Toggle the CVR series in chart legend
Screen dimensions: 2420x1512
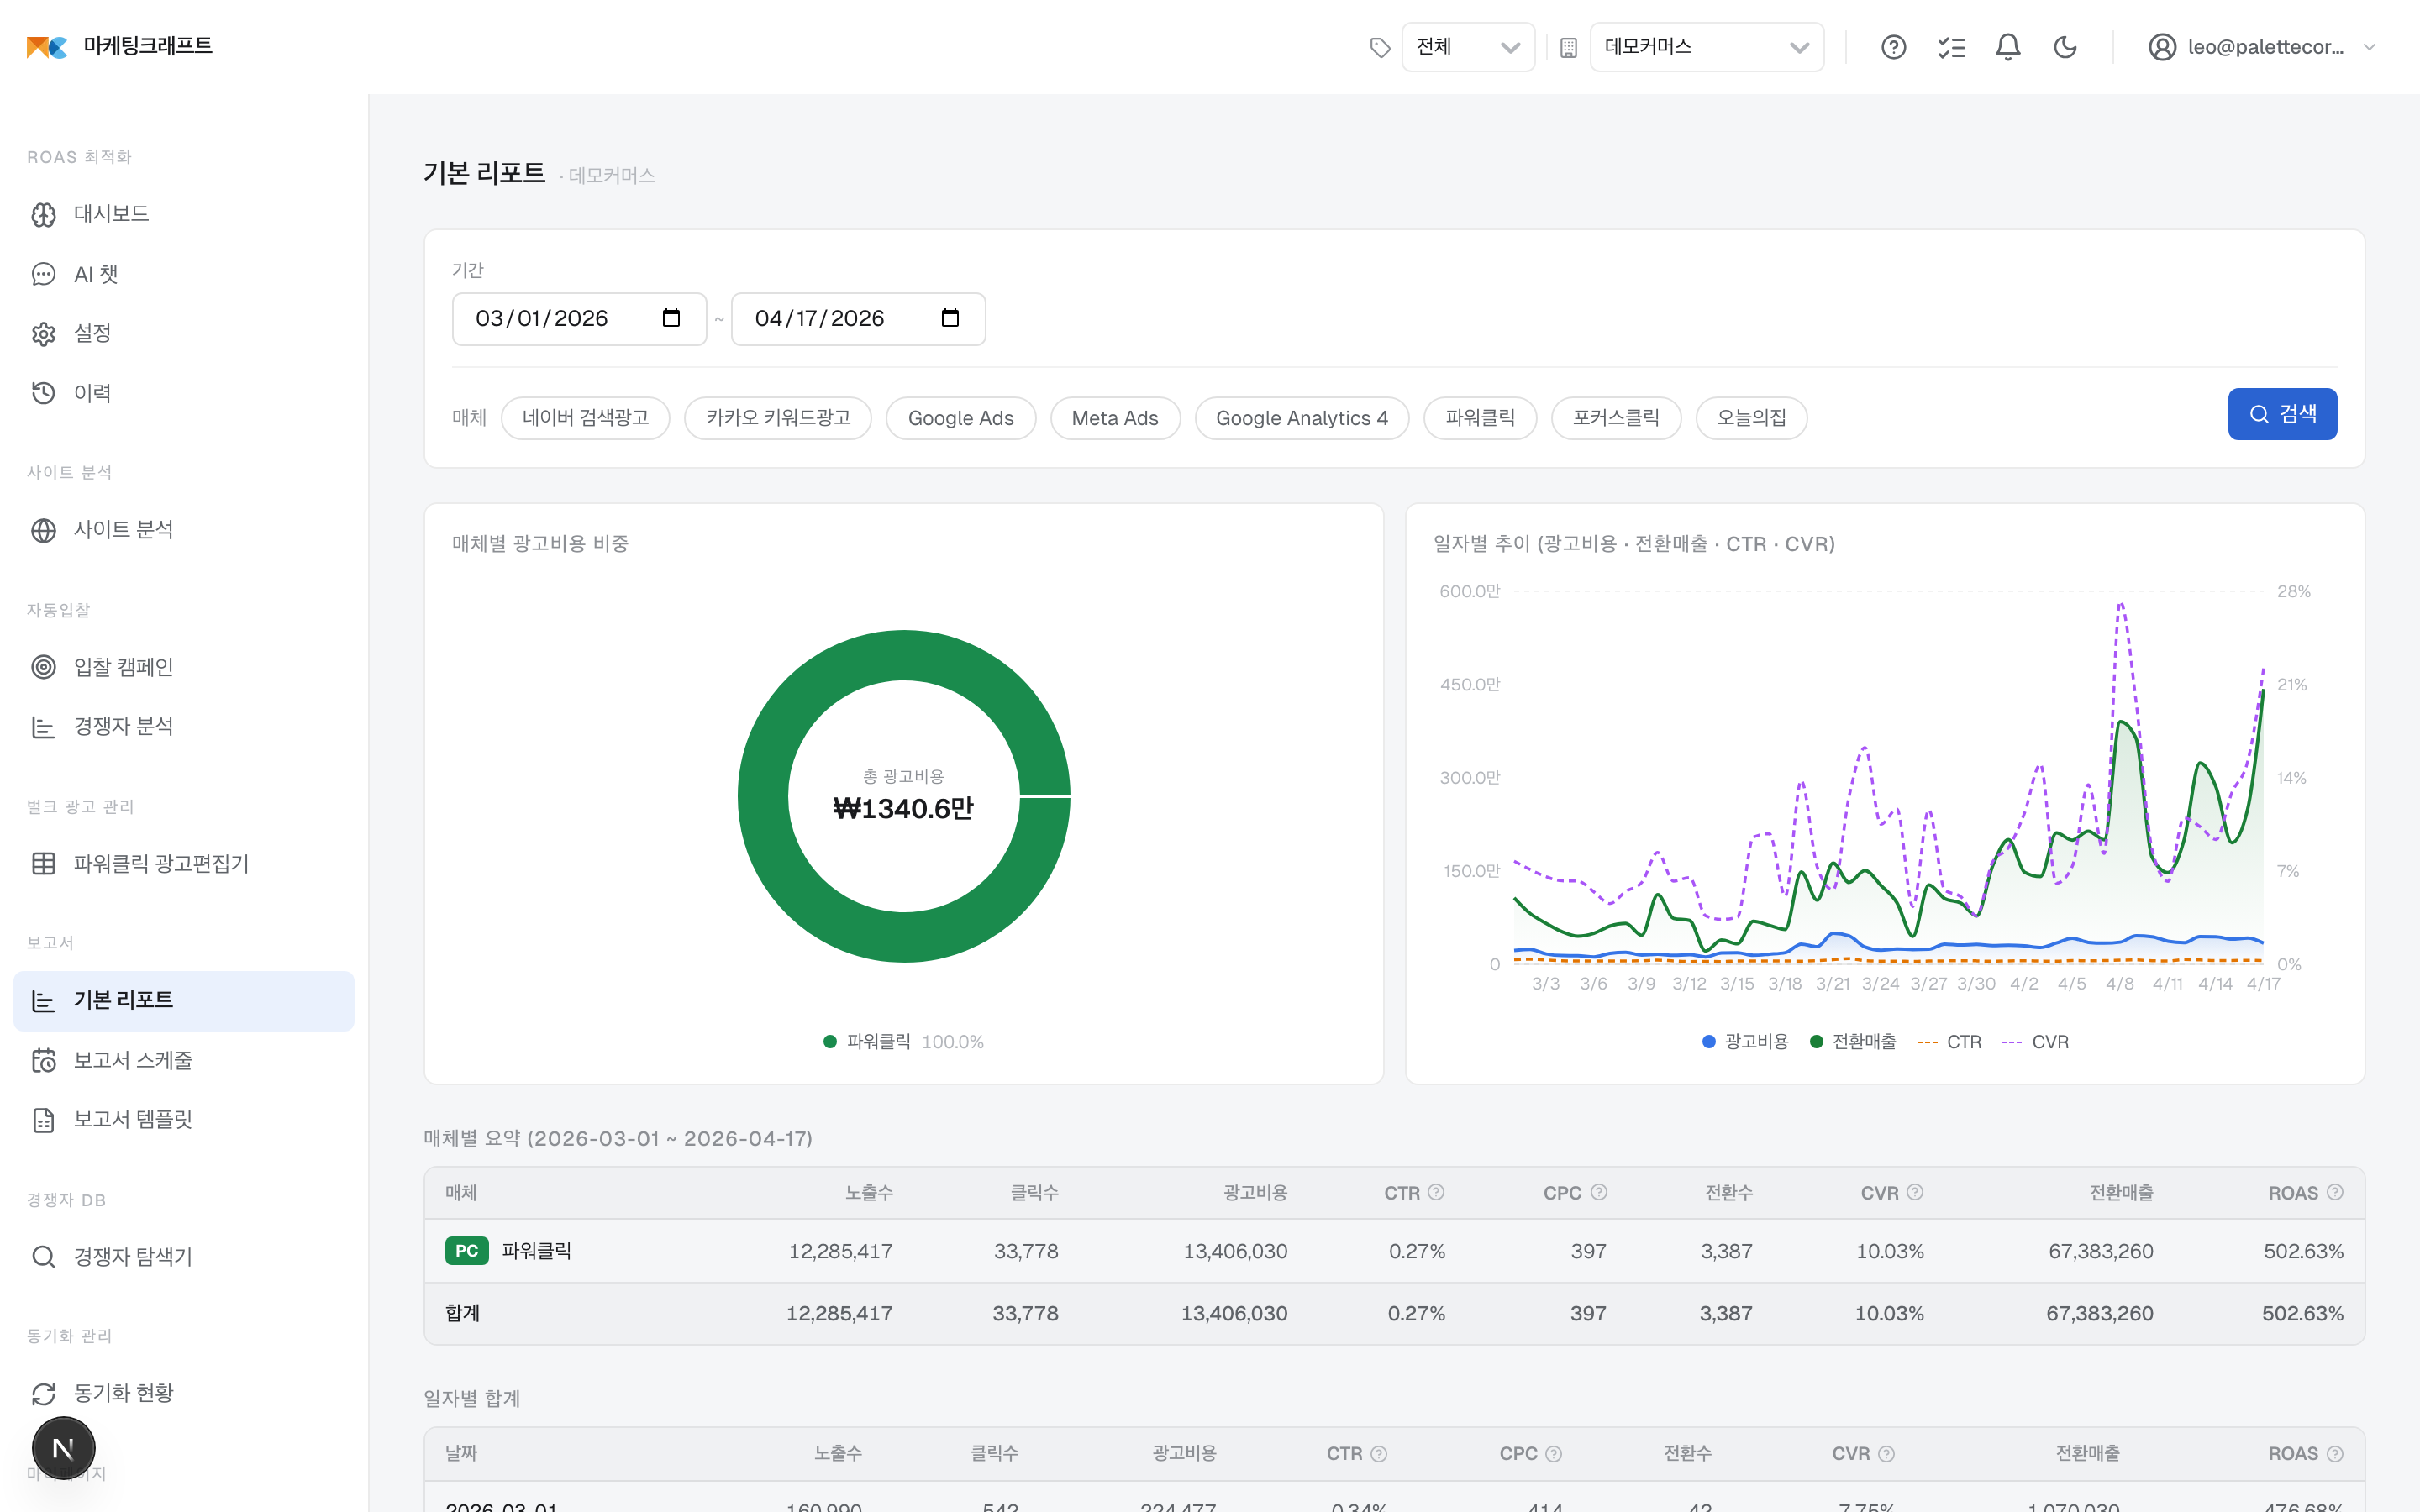tap(2035, 1042)
